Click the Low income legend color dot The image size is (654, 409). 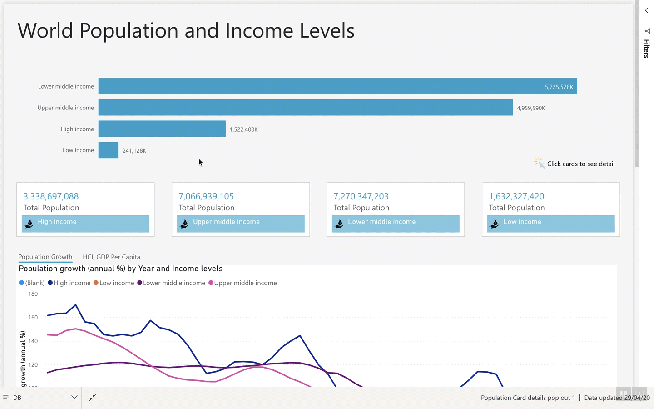(x=96, y=283)
